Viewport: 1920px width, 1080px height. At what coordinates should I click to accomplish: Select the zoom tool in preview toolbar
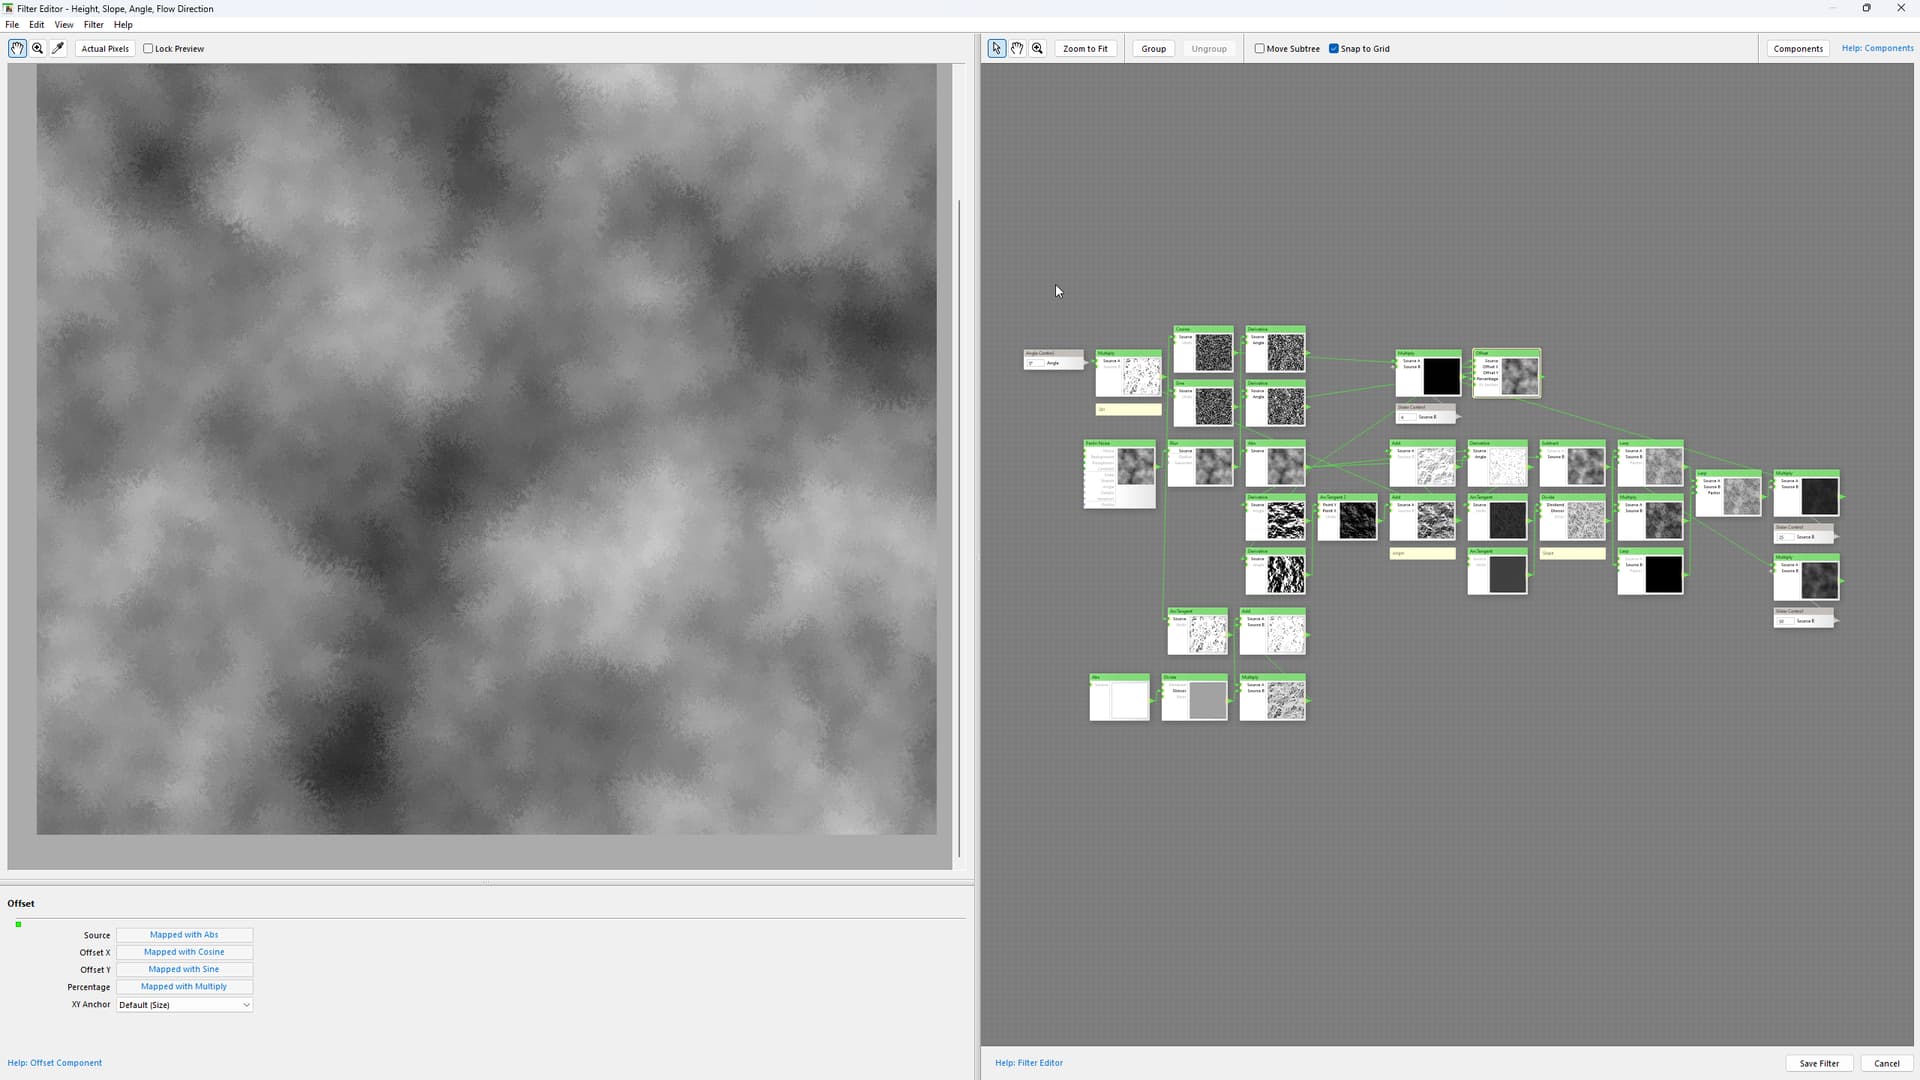click(x=38, y=48)
